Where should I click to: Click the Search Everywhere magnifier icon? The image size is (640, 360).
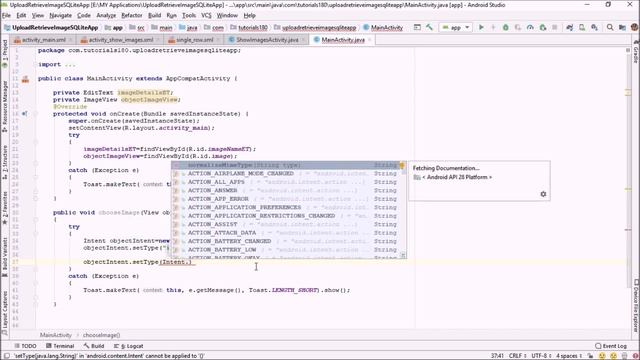[610, 27]
